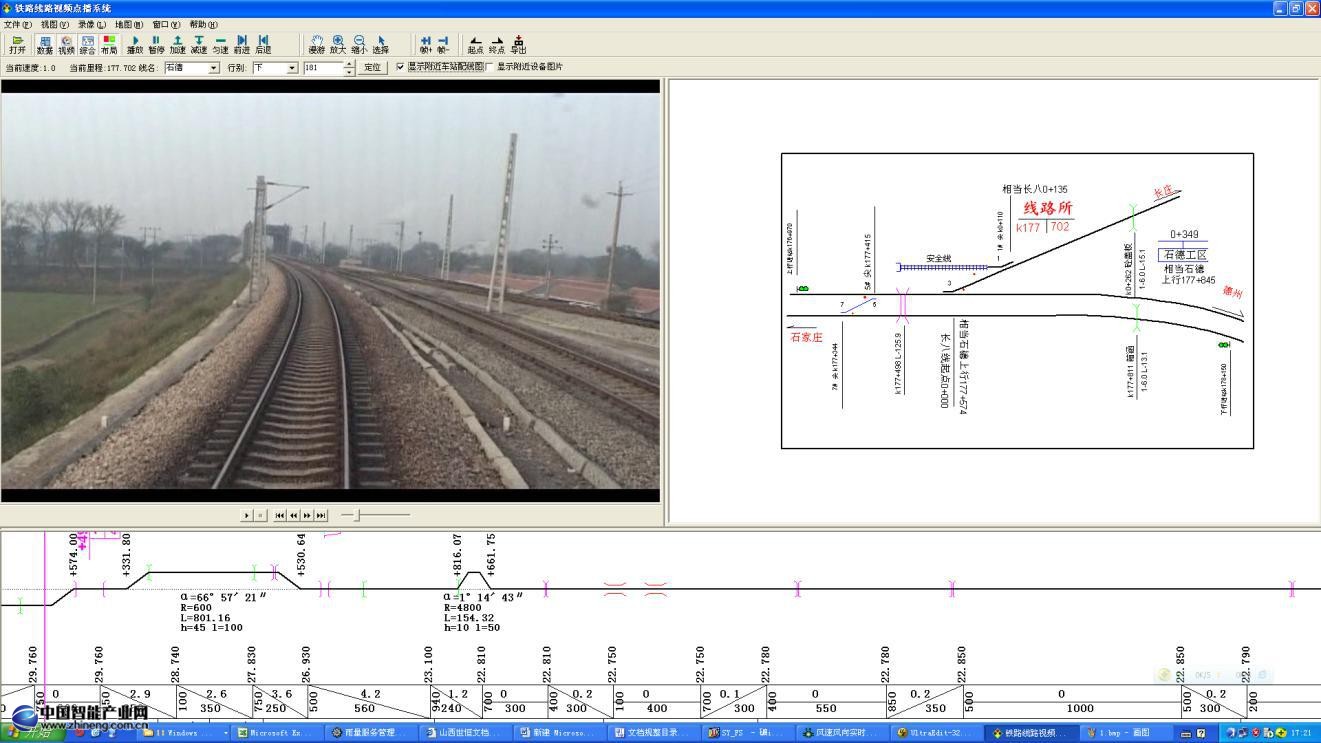This screenshot has height=743, width=1321.
Task: Enable 显示附近设备图片 checkbox
Action: coord(489,67)
